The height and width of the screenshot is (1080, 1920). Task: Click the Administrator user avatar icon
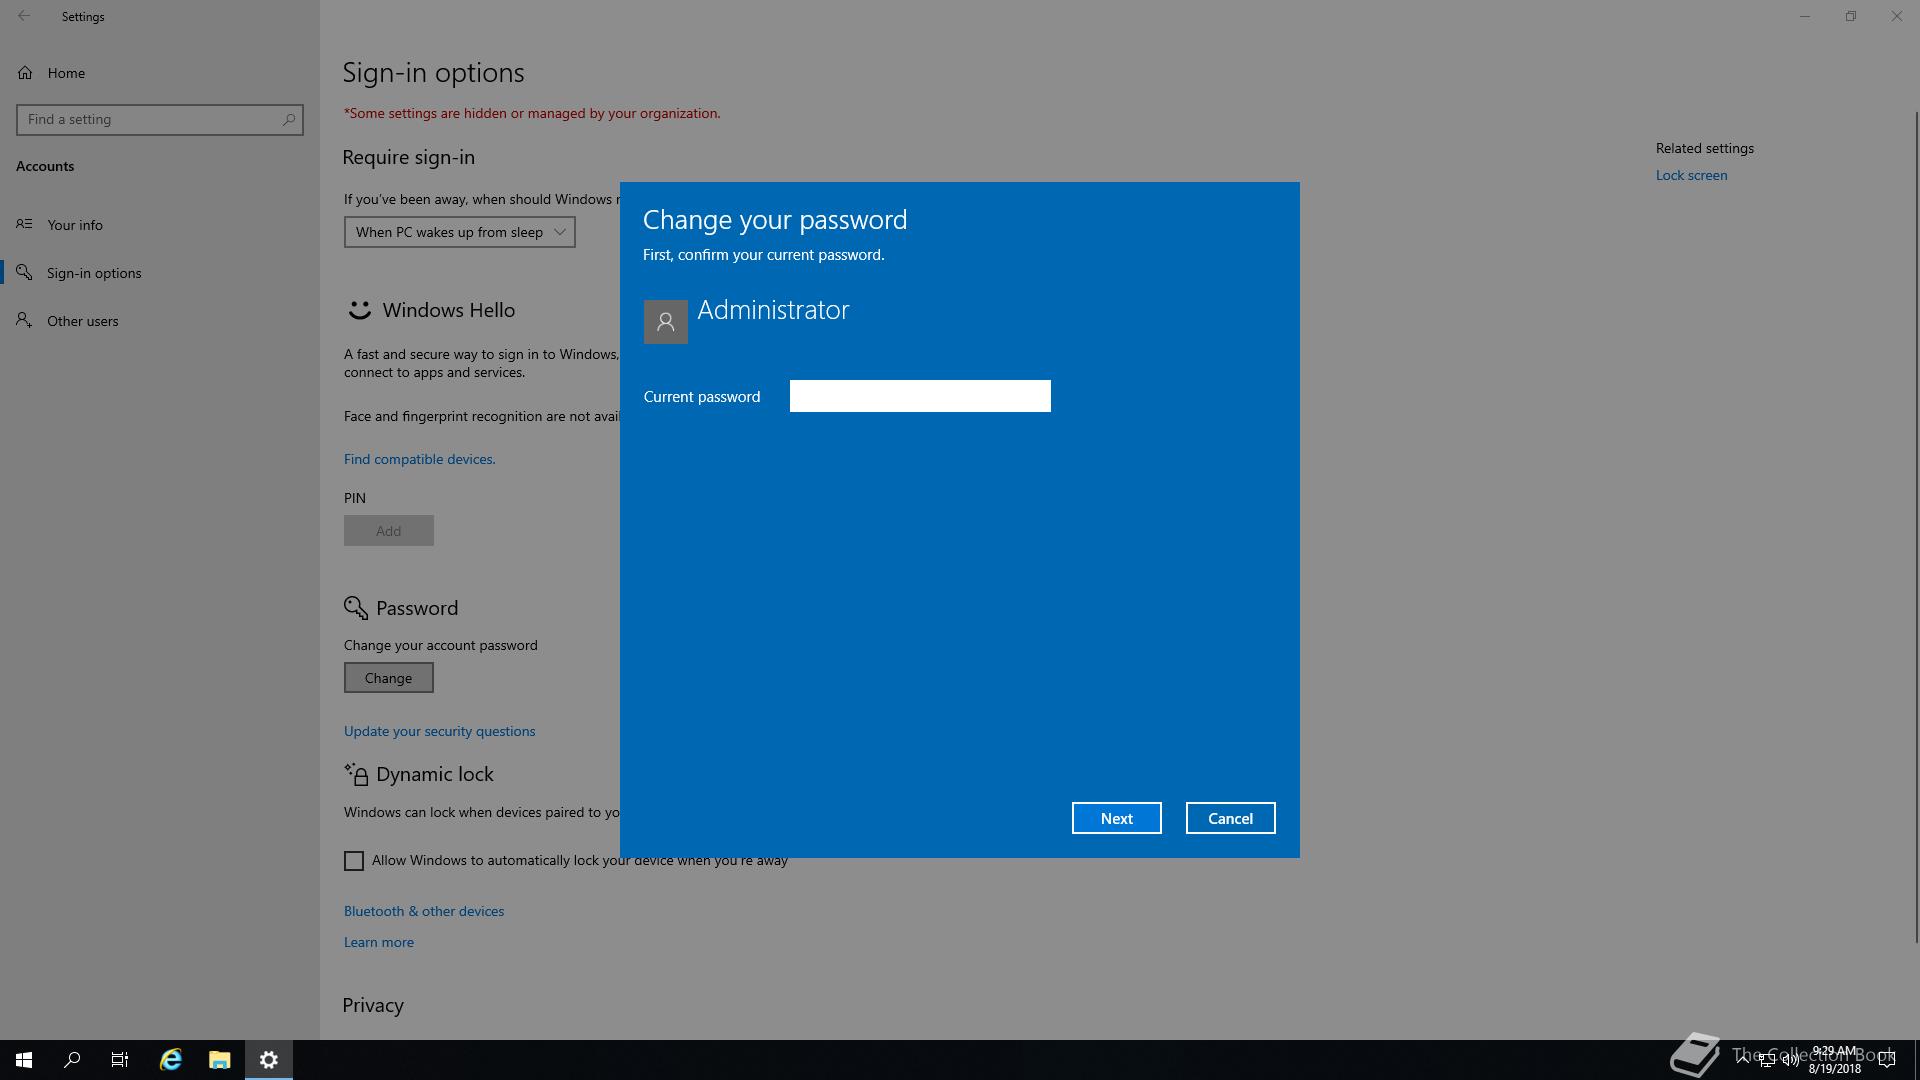(x=665, y=322)
